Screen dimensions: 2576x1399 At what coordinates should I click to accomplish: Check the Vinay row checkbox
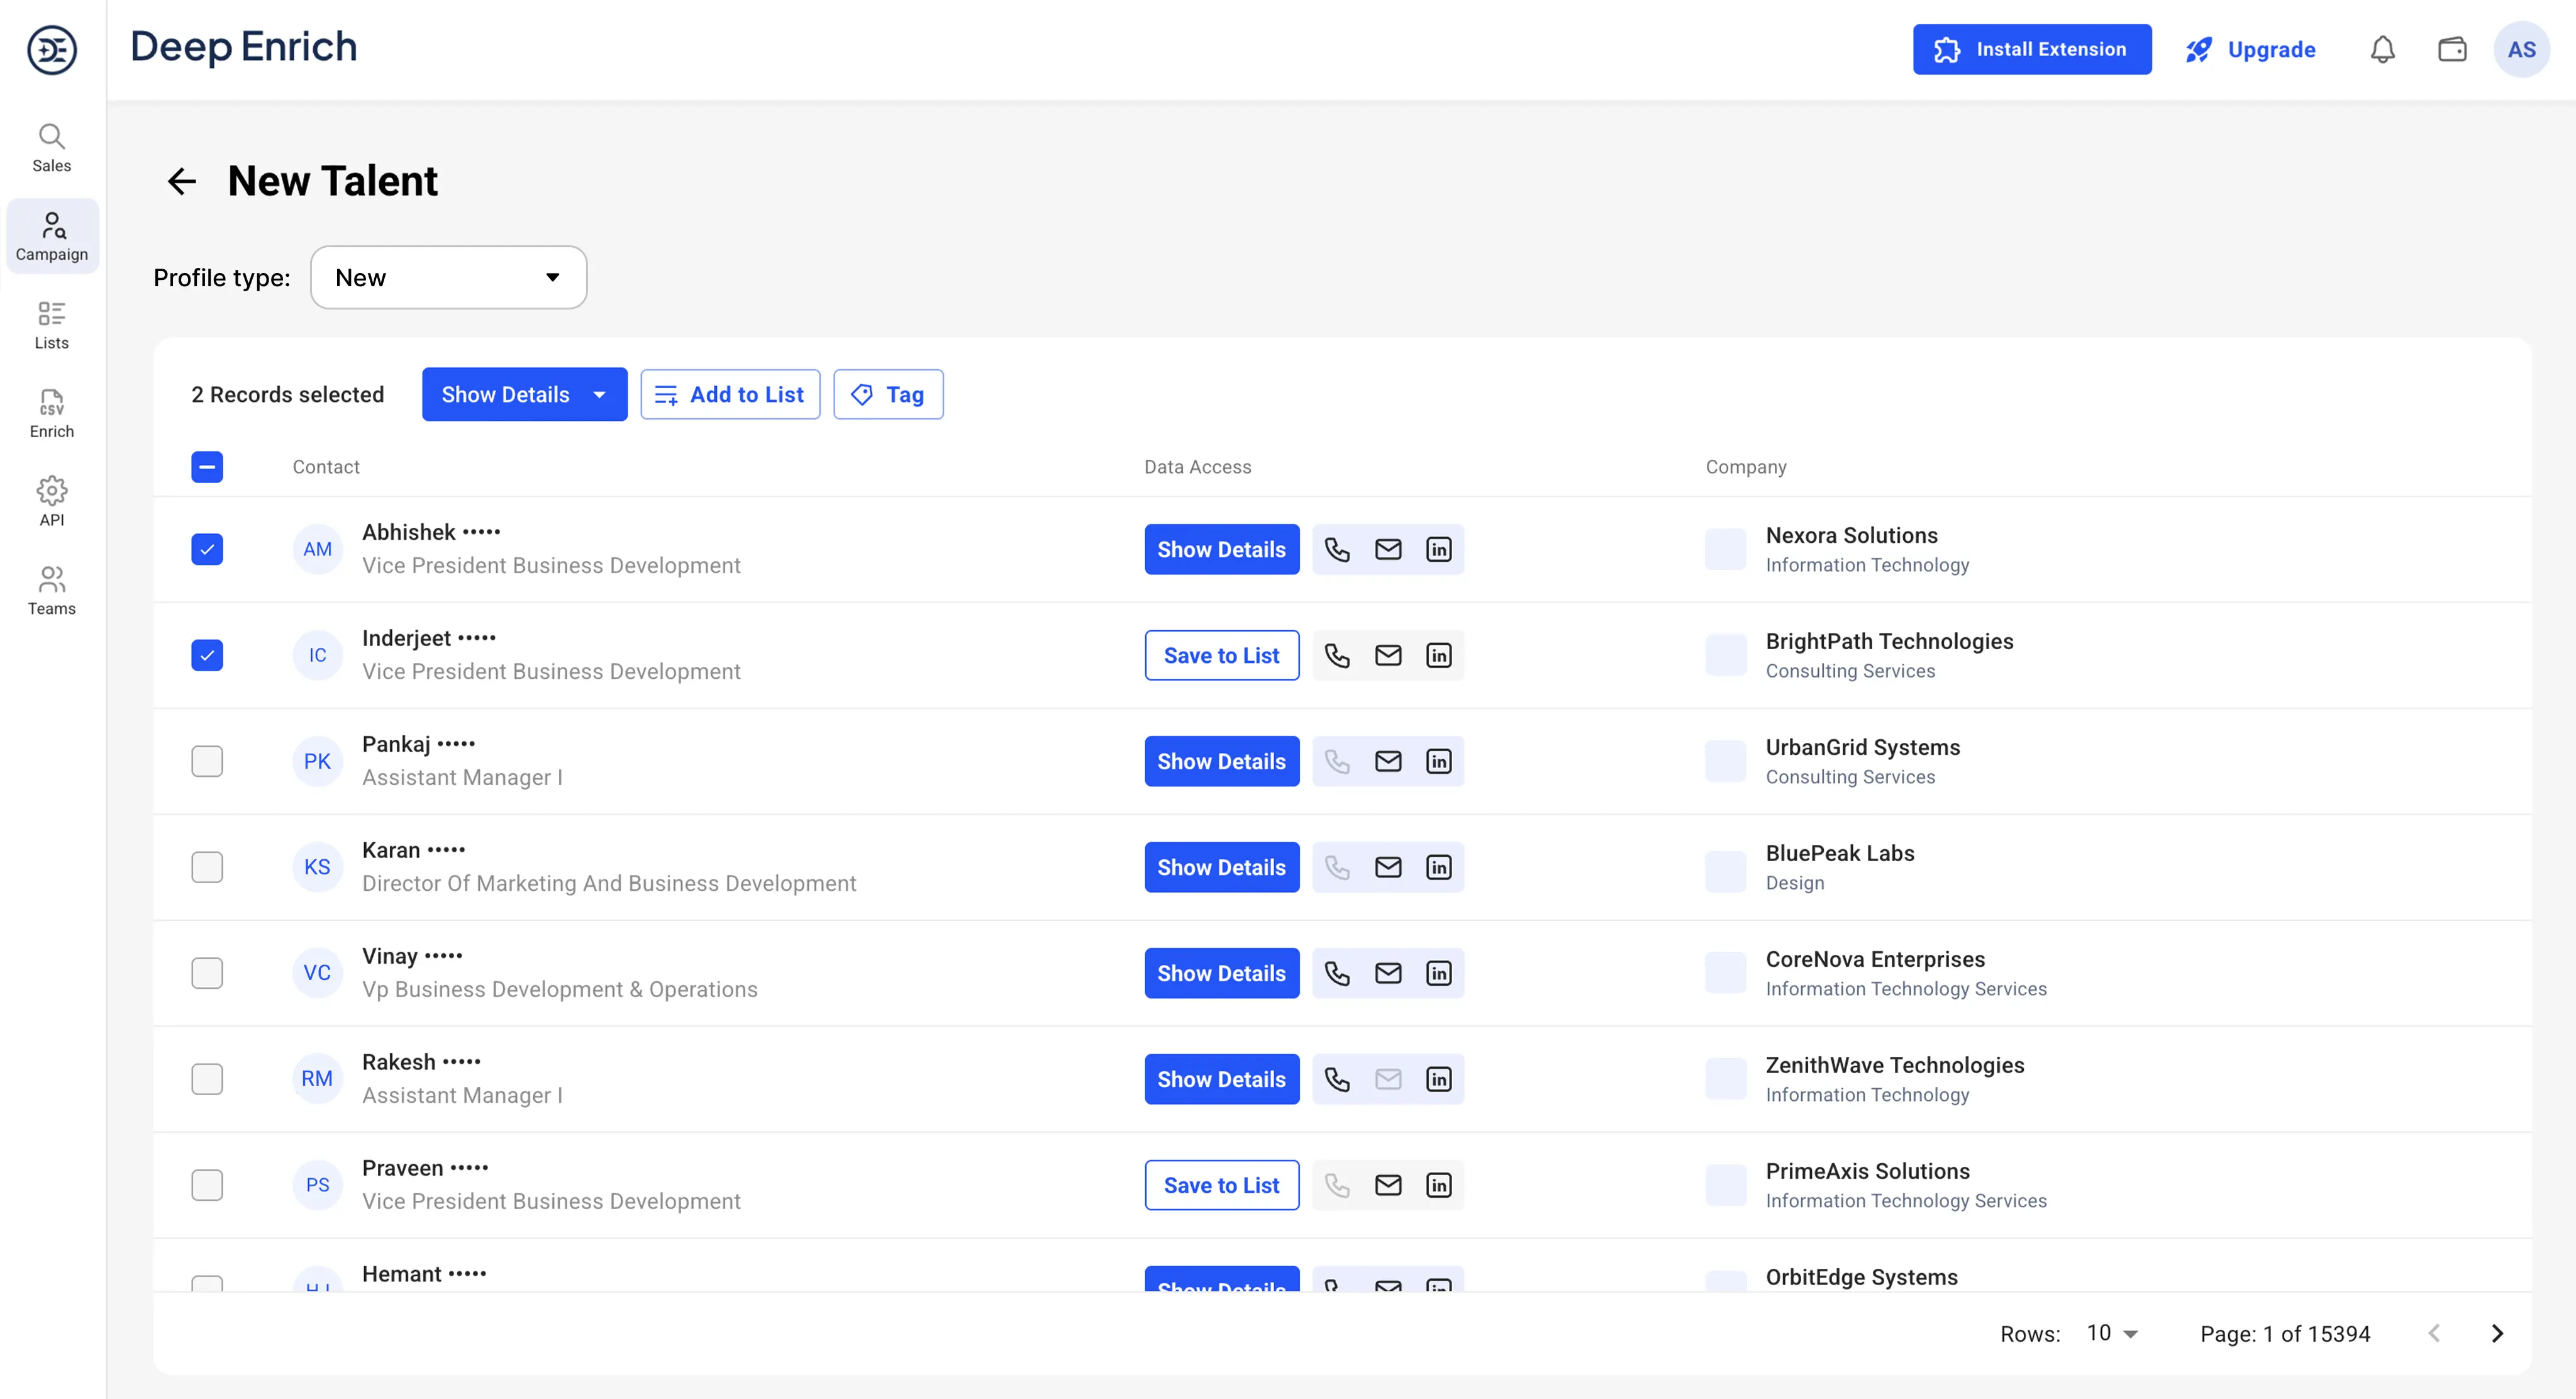[x=207, y=973]
